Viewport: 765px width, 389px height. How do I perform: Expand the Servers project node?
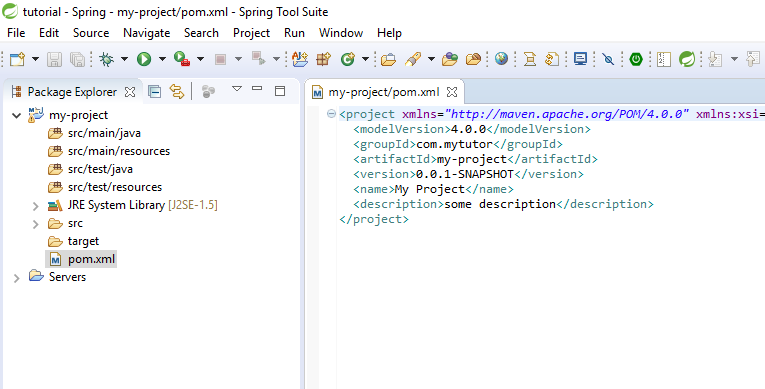pos(17,278)
